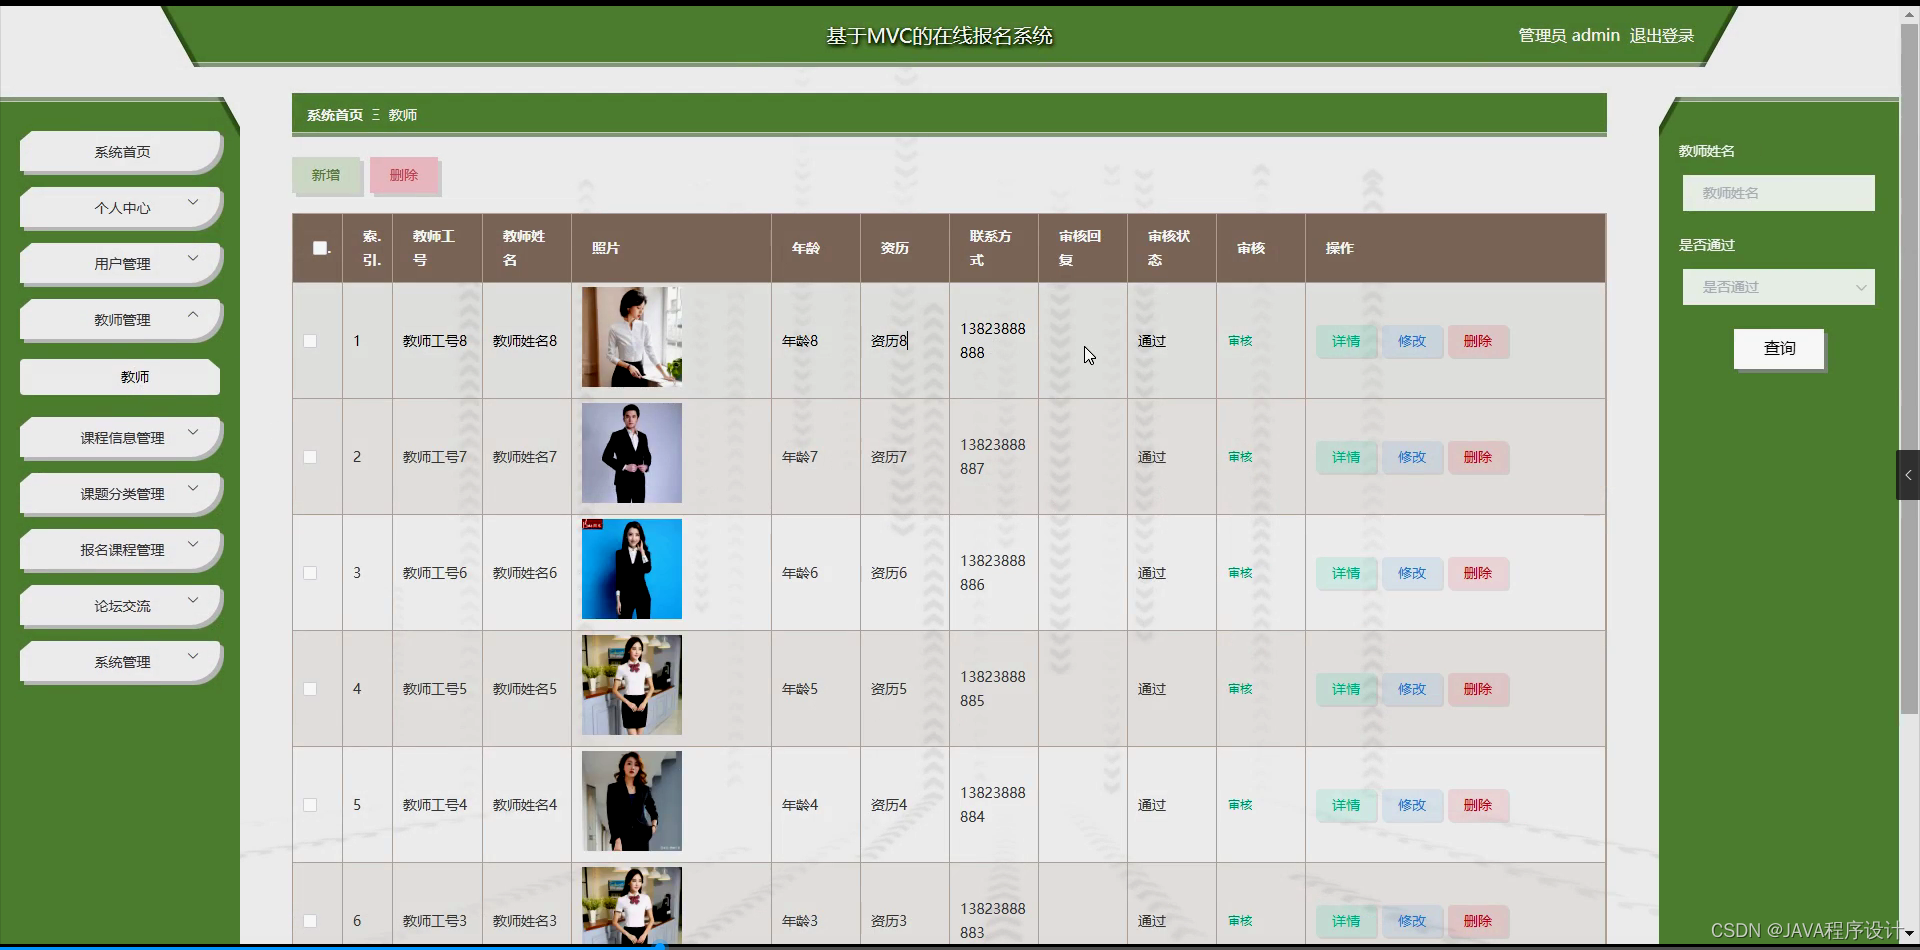Screen dimensions: 1920x950
Task: Click 审核 link for 教师工号6
Action: 1240,573
